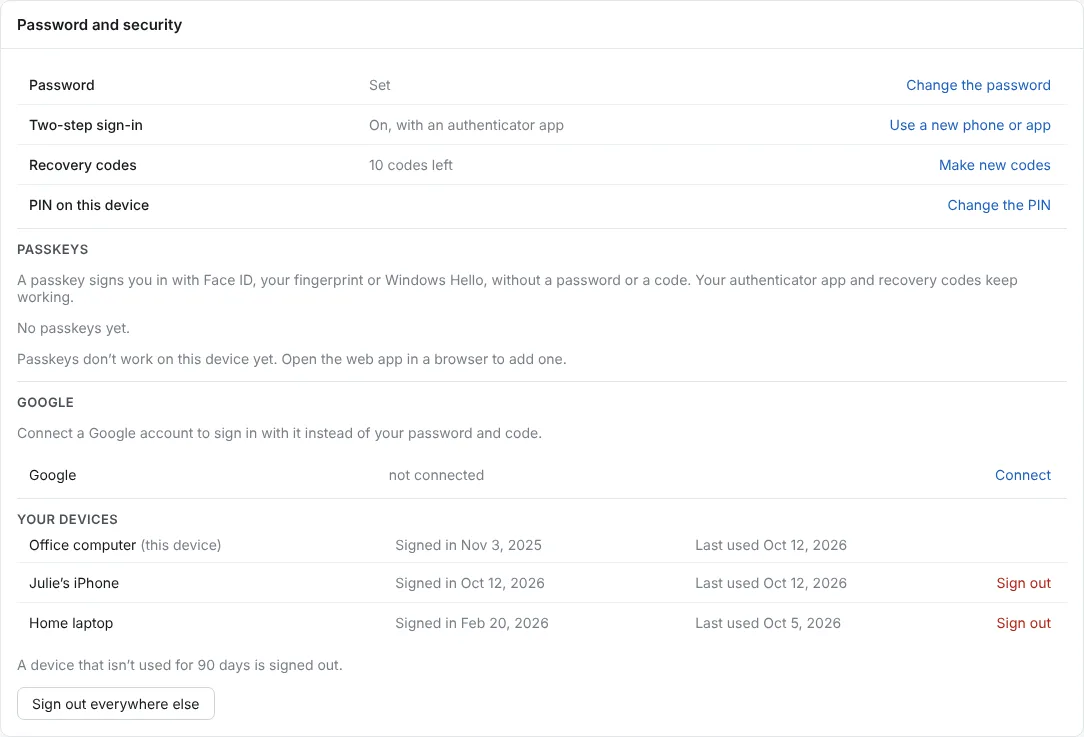This screenshot has width=1084, height=737.
Task: Select the Julie's iPhone device name
Action: pos(74,583)
